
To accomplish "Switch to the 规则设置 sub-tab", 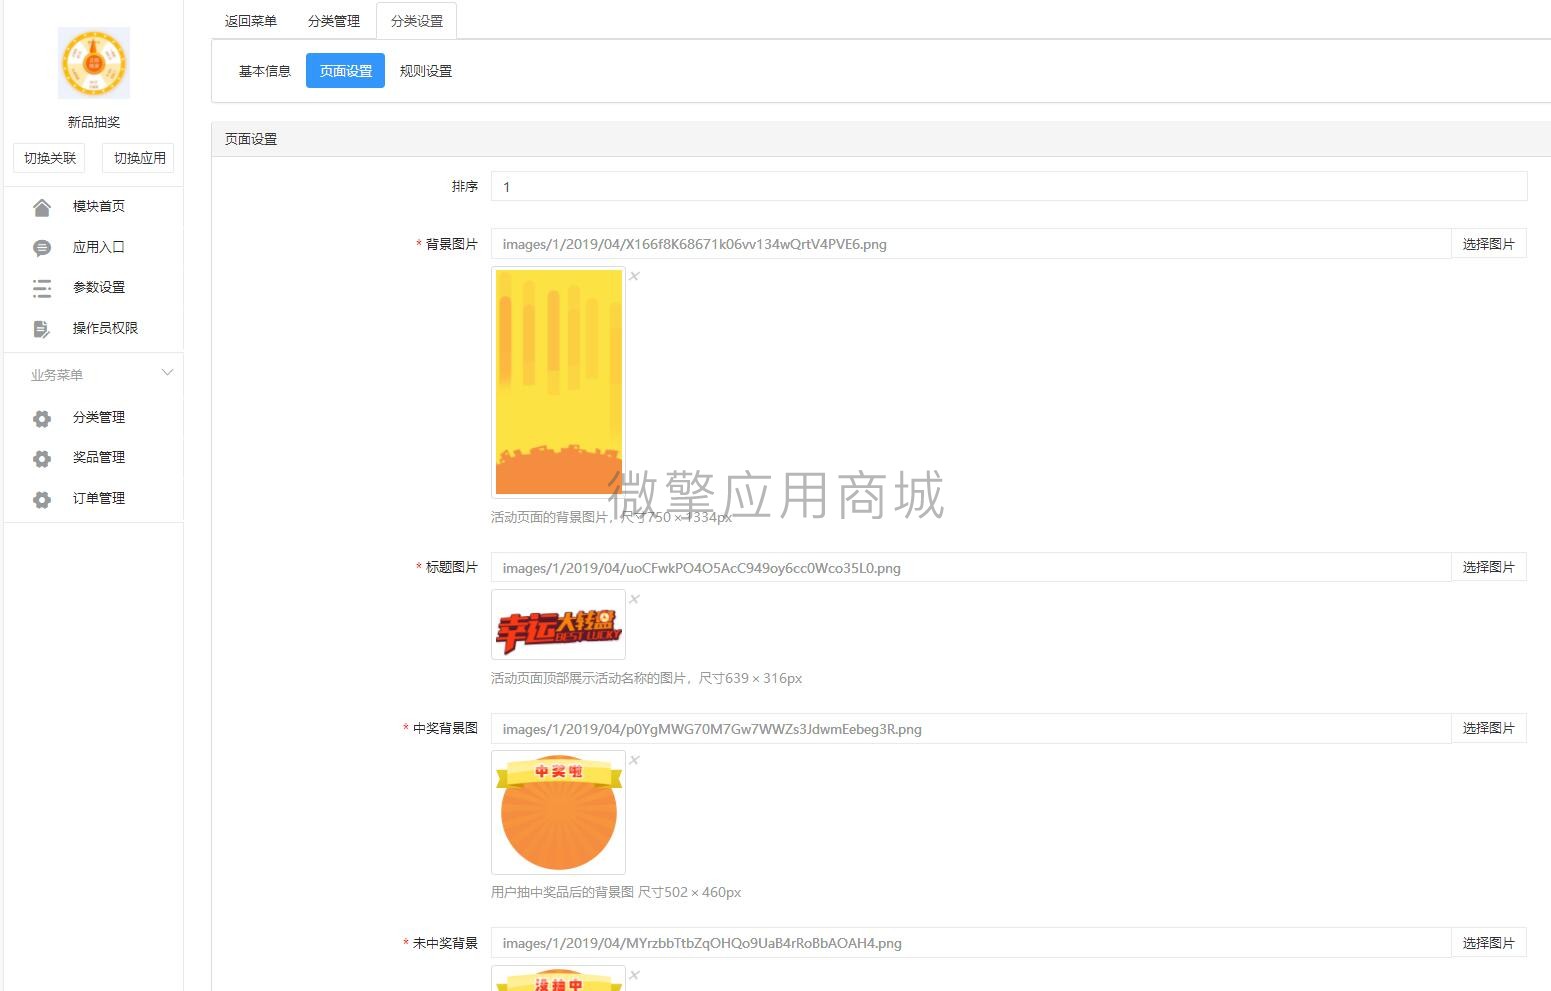I will click(426, 71).
